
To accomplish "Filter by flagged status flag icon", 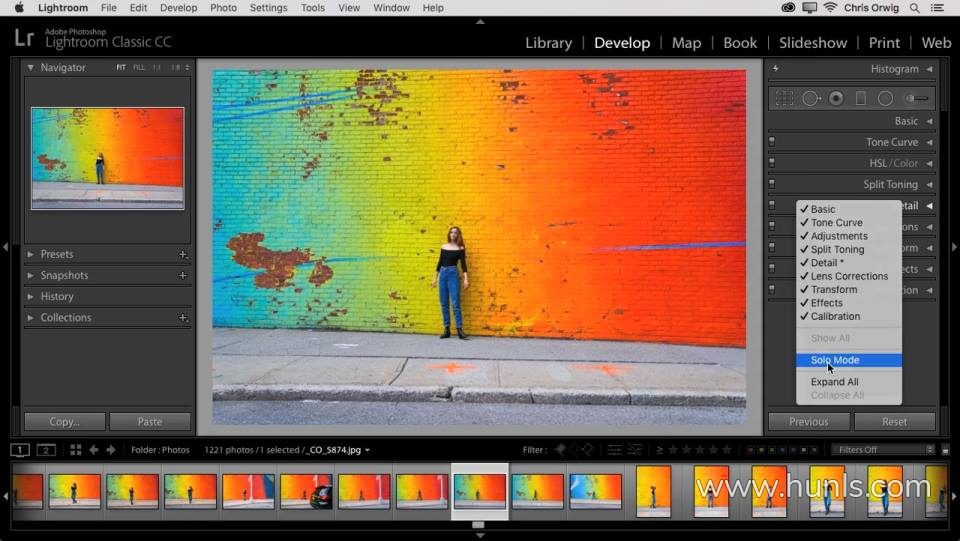I will pos(560,450).
